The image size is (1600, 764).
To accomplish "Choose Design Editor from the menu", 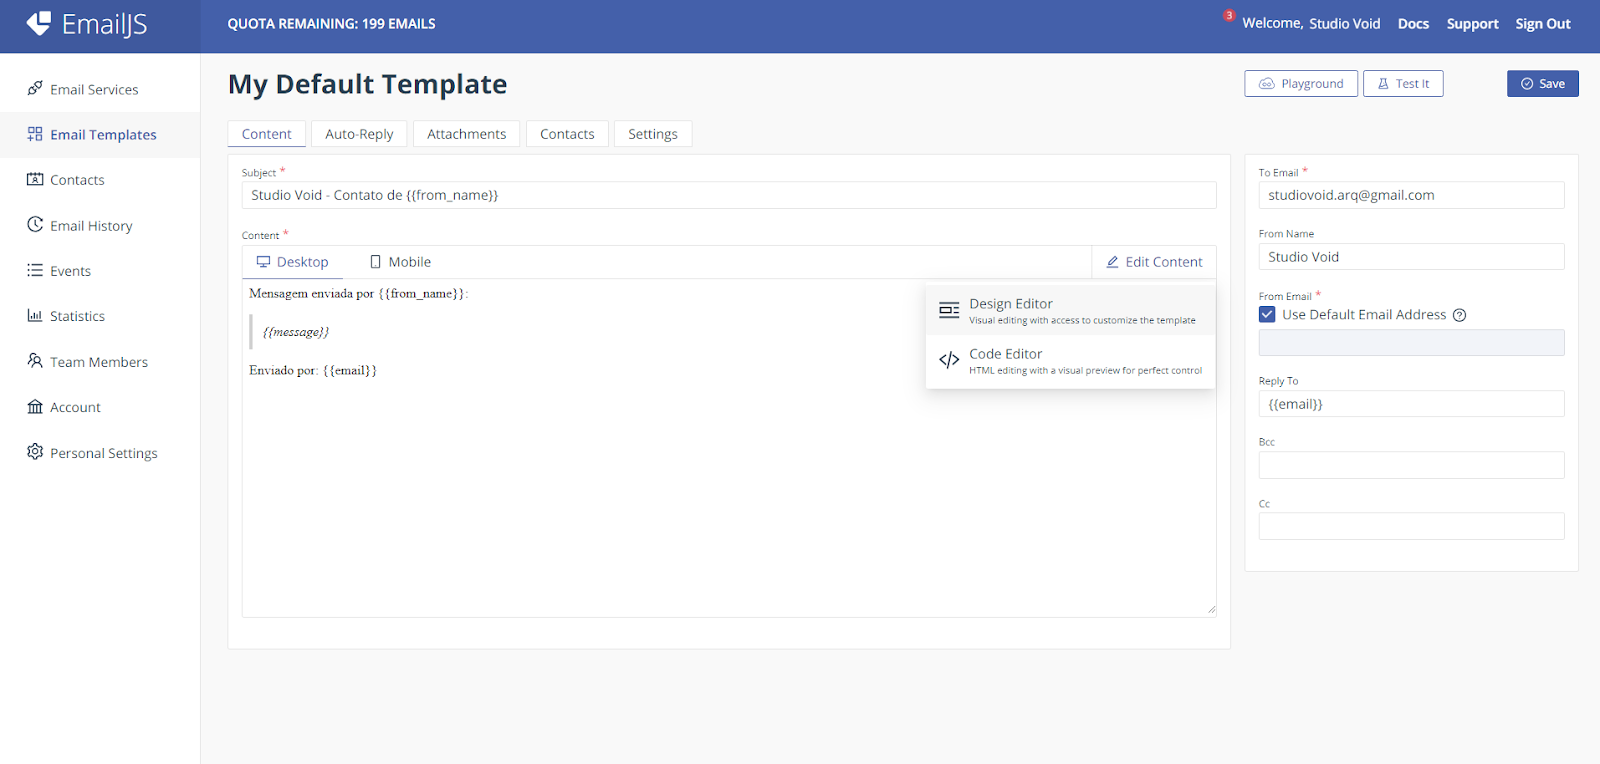I will (x=1070, y=310).
